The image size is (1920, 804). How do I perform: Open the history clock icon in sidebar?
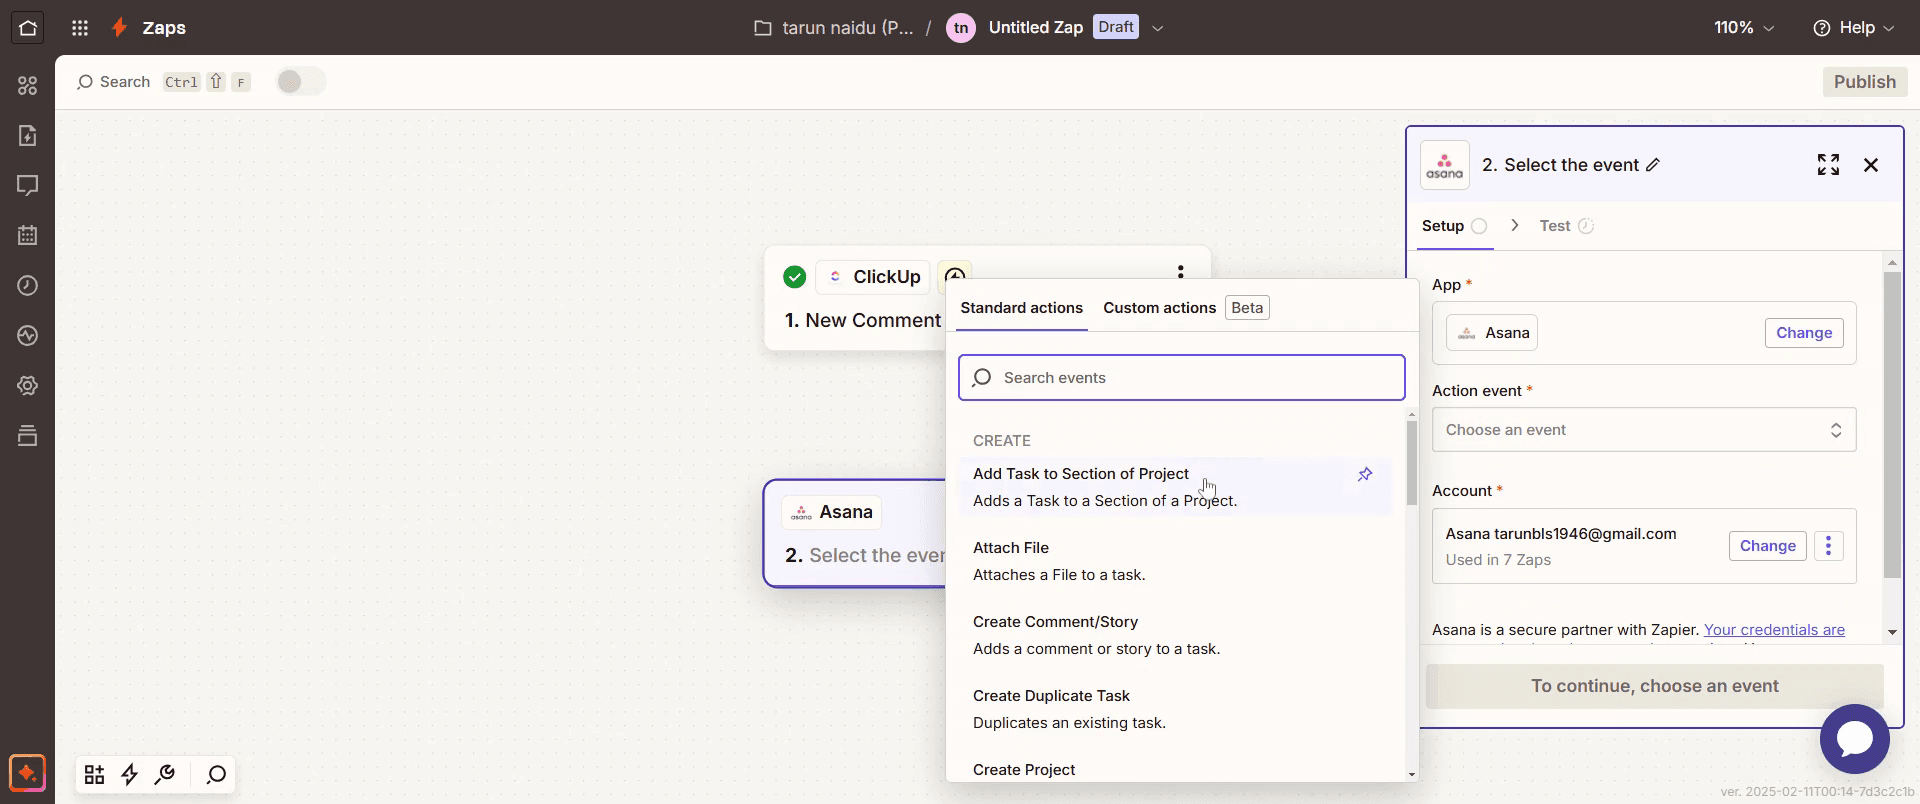click(x=28, y=286)
